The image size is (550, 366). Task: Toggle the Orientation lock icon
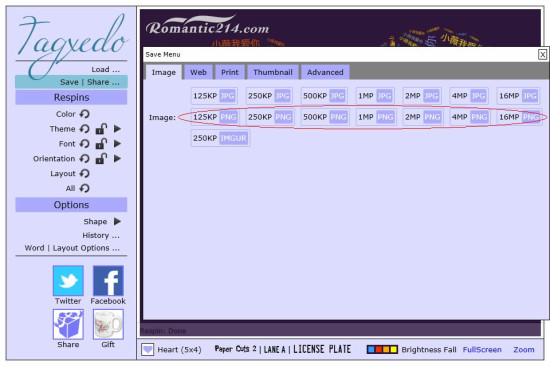click(101, 159)
